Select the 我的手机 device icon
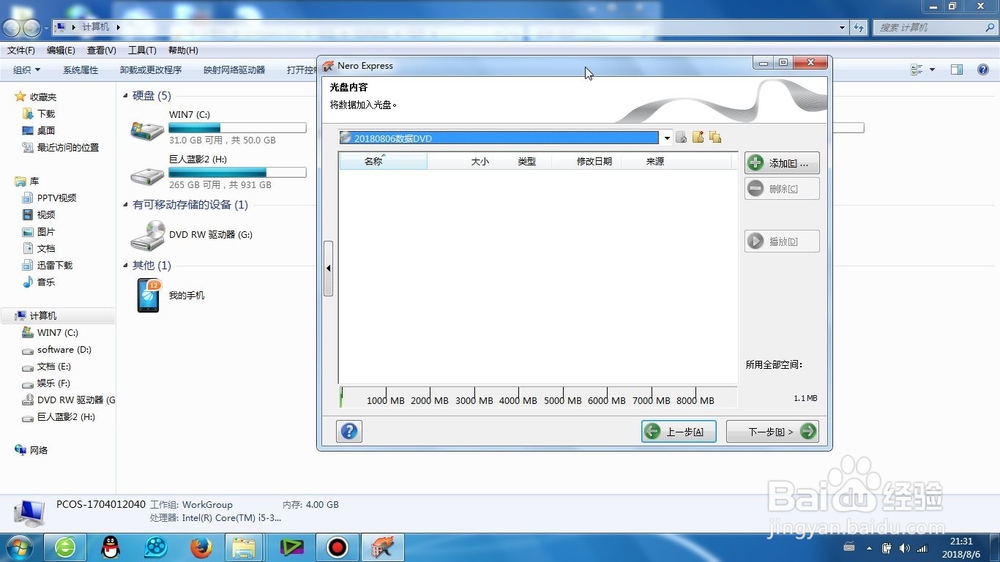This screenshot has height=562, width=1000. [149, 295]
